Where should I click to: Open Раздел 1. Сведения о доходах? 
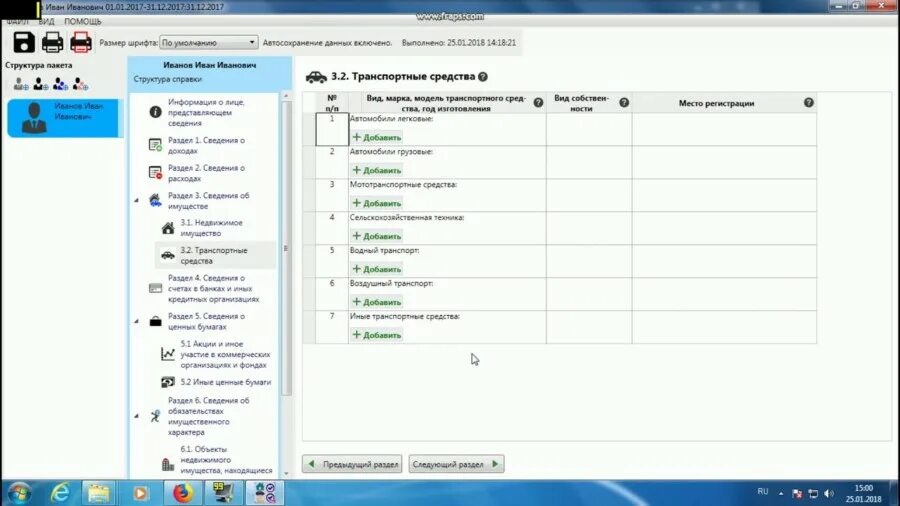click(206, 145)
